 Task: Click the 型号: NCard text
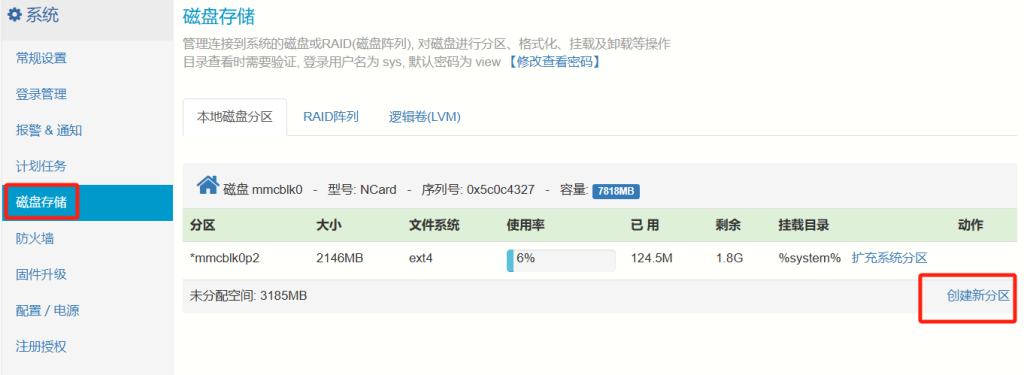362,190
